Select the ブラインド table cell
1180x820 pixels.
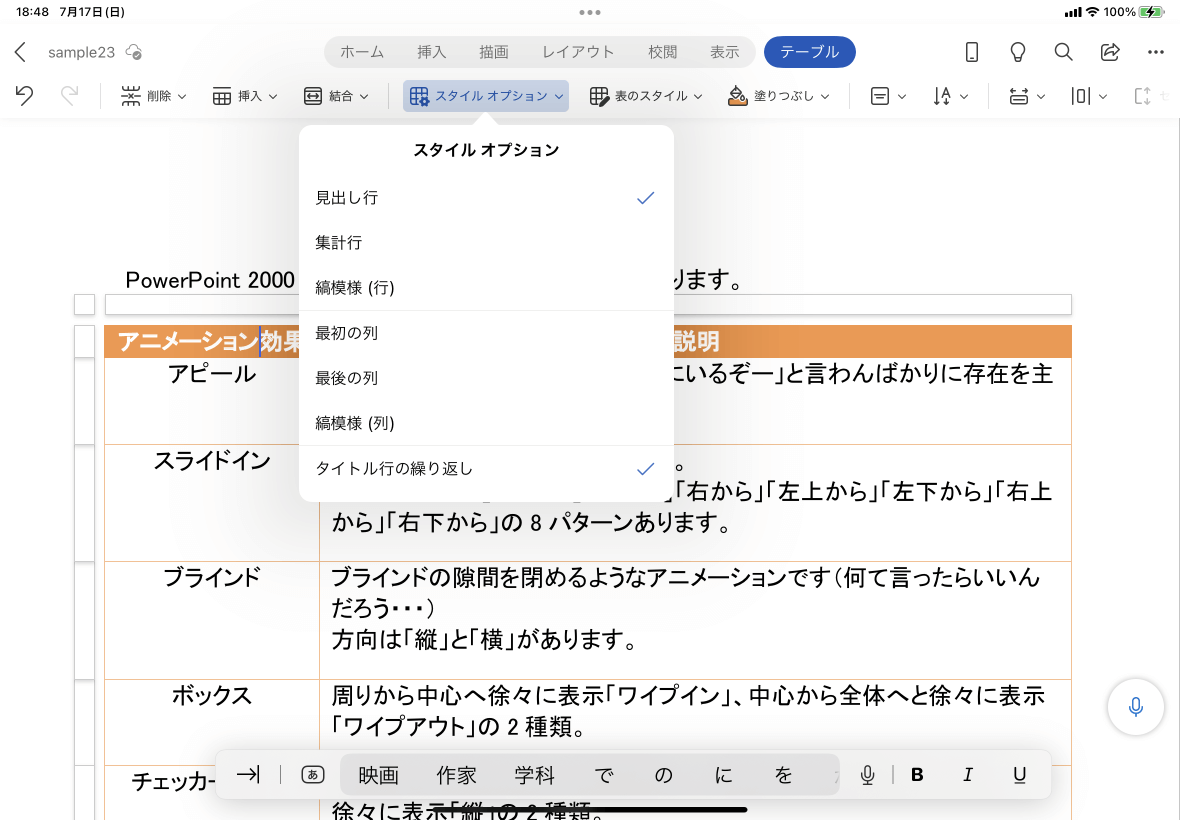click(211, 620)
